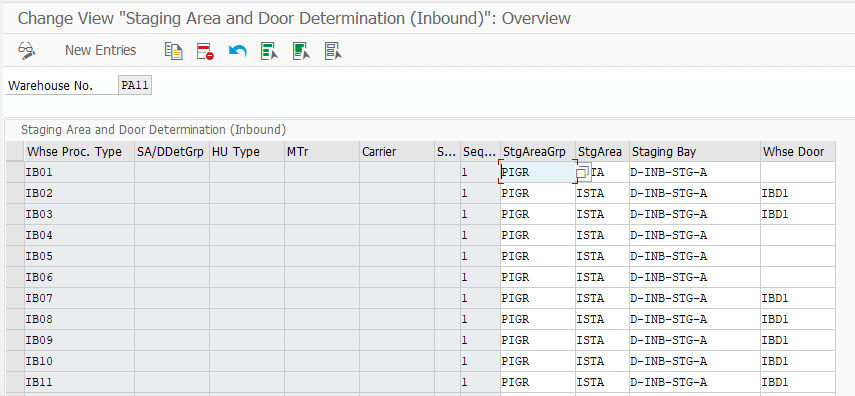
Task: Click the Display/Change glasses-pencil icon
Action: point(27,51)
